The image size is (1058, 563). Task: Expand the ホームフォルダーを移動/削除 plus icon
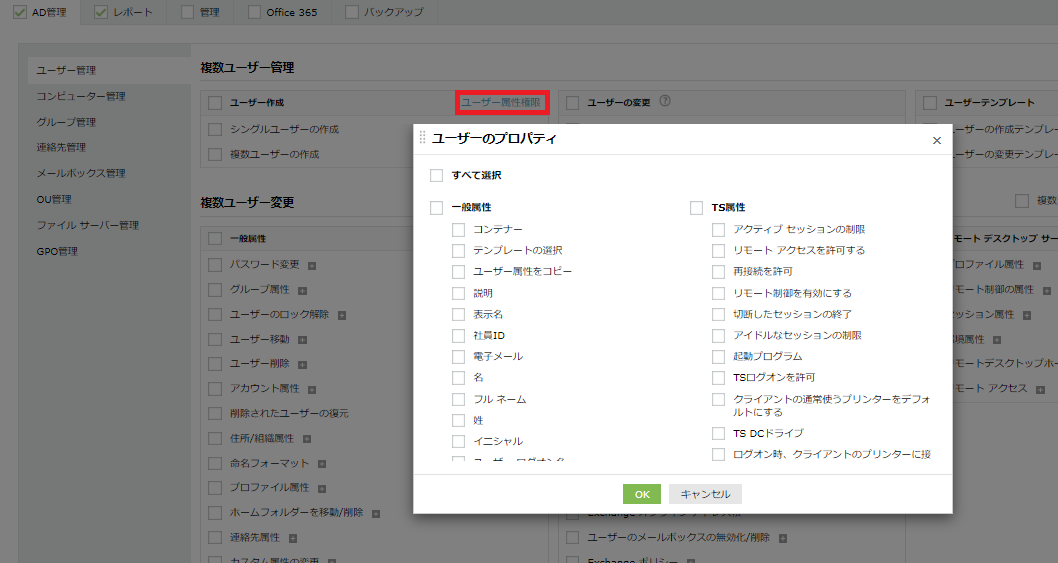(376, 514)
